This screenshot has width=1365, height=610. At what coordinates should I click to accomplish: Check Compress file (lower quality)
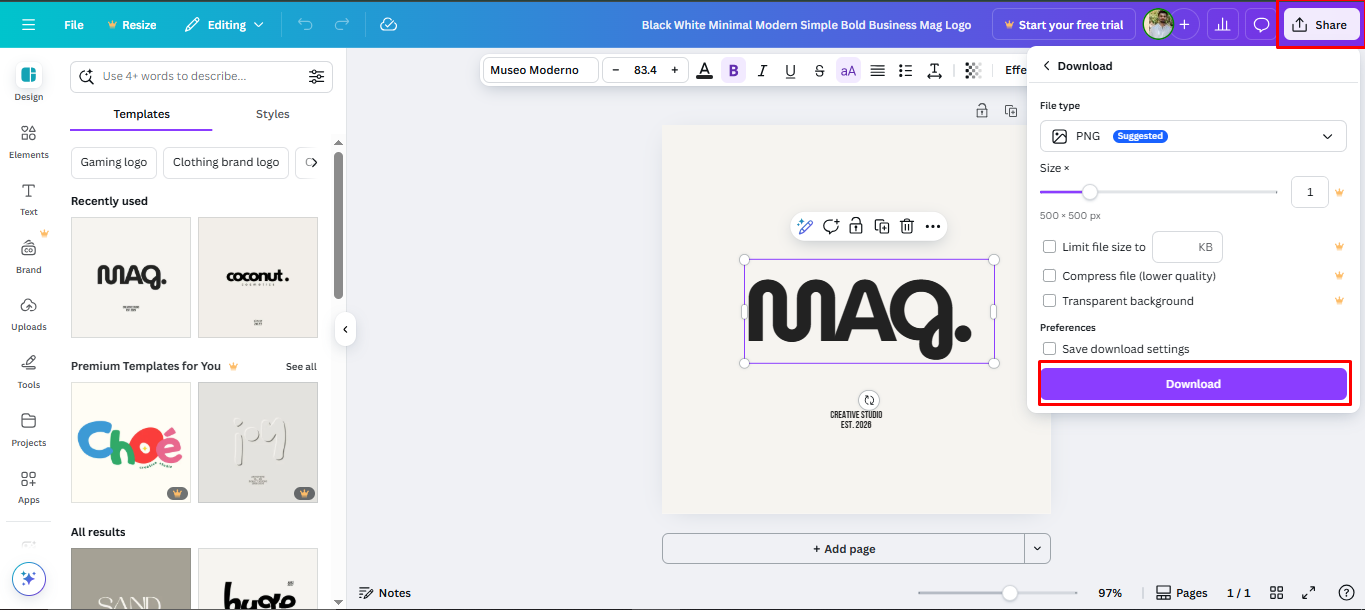point(1049,275)
